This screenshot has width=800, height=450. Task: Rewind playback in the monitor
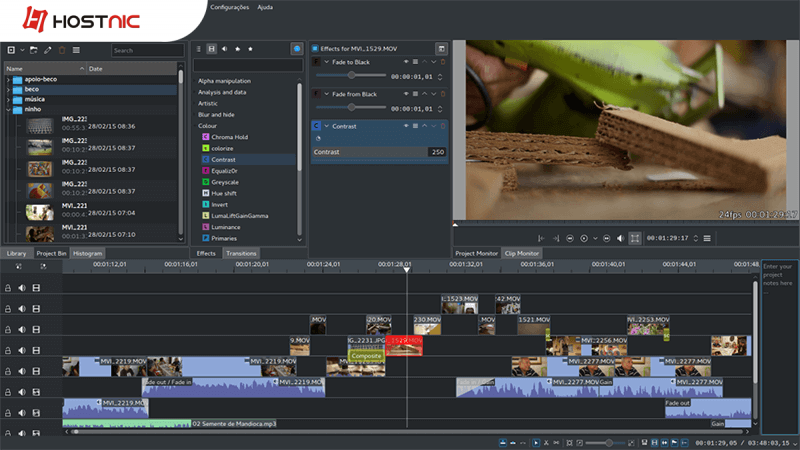[x=570, y=238]
